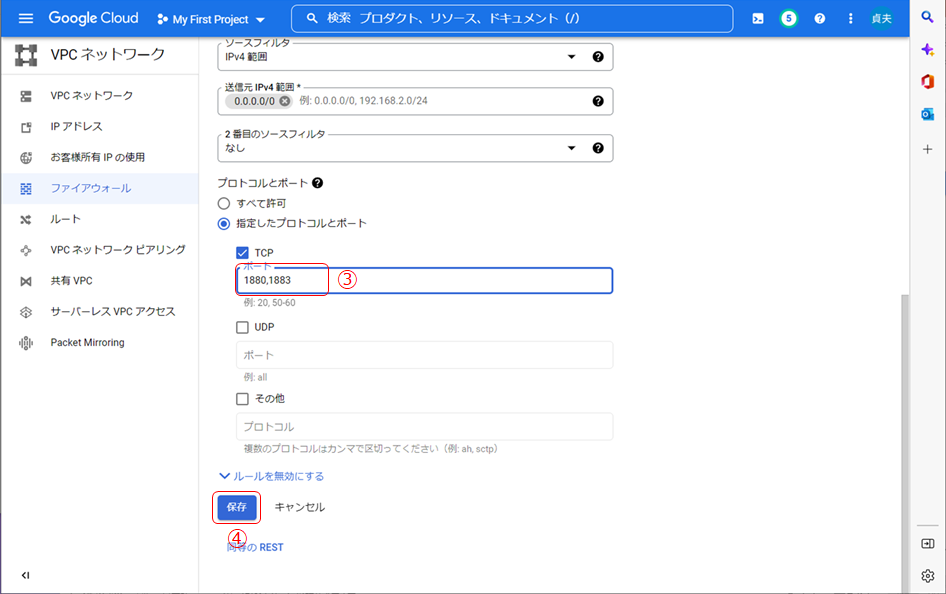Activate Cloud Shell terminal icon
This screenshot has width=946, height=594.
click(758, 19)
